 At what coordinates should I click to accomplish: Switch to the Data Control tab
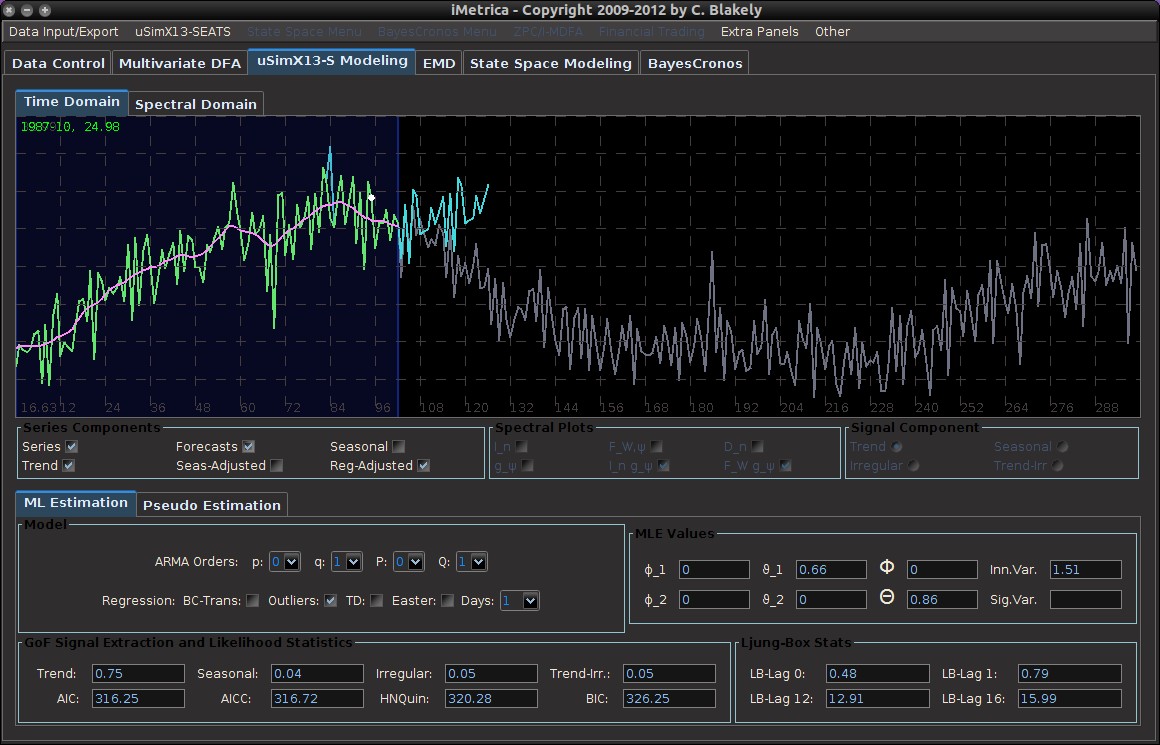click(x=57, y=62)
